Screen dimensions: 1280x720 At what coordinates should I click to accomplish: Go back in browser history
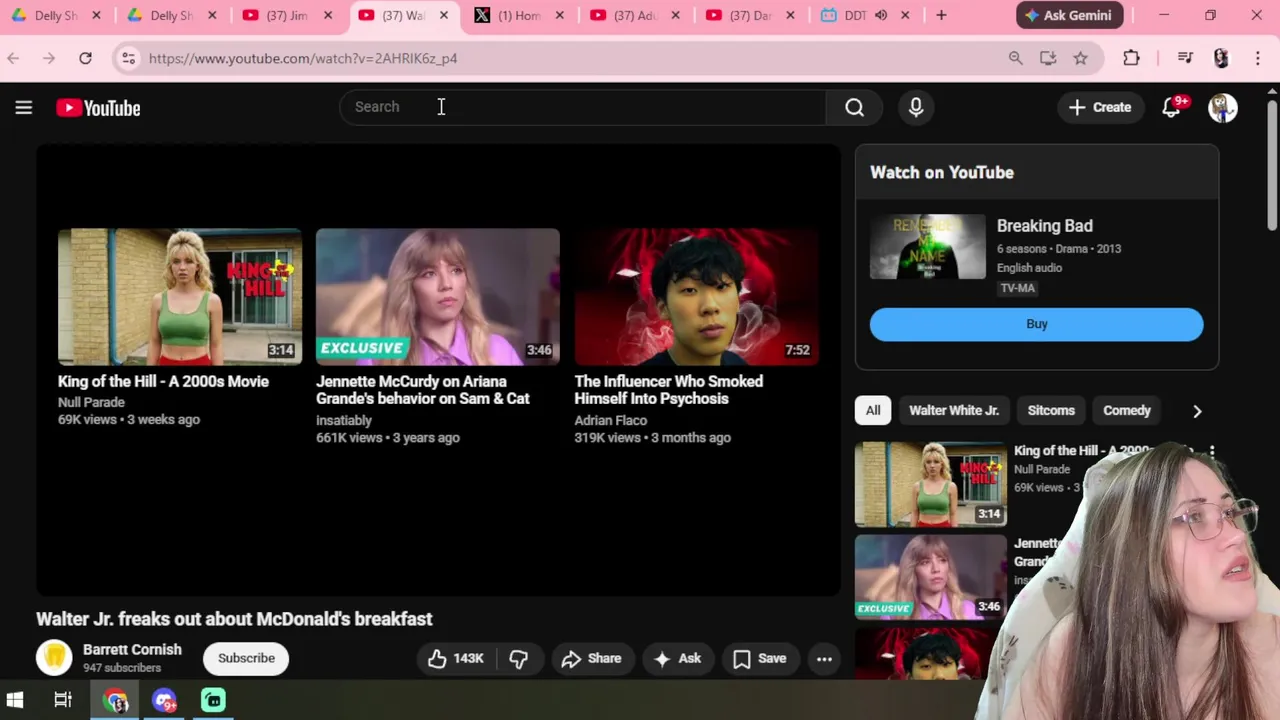13,58
